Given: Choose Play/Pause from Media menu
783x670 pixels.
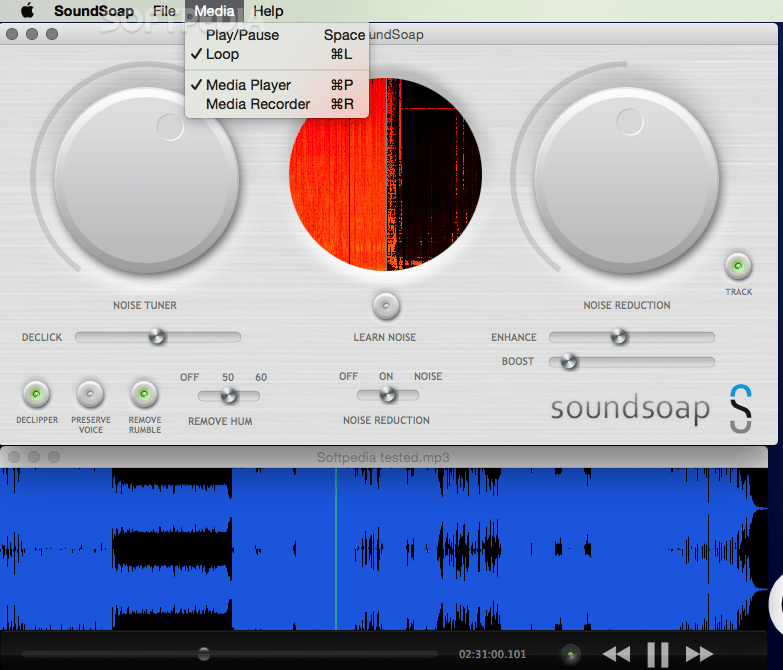Looking at the screenshot, I should [x=277, y=35].
